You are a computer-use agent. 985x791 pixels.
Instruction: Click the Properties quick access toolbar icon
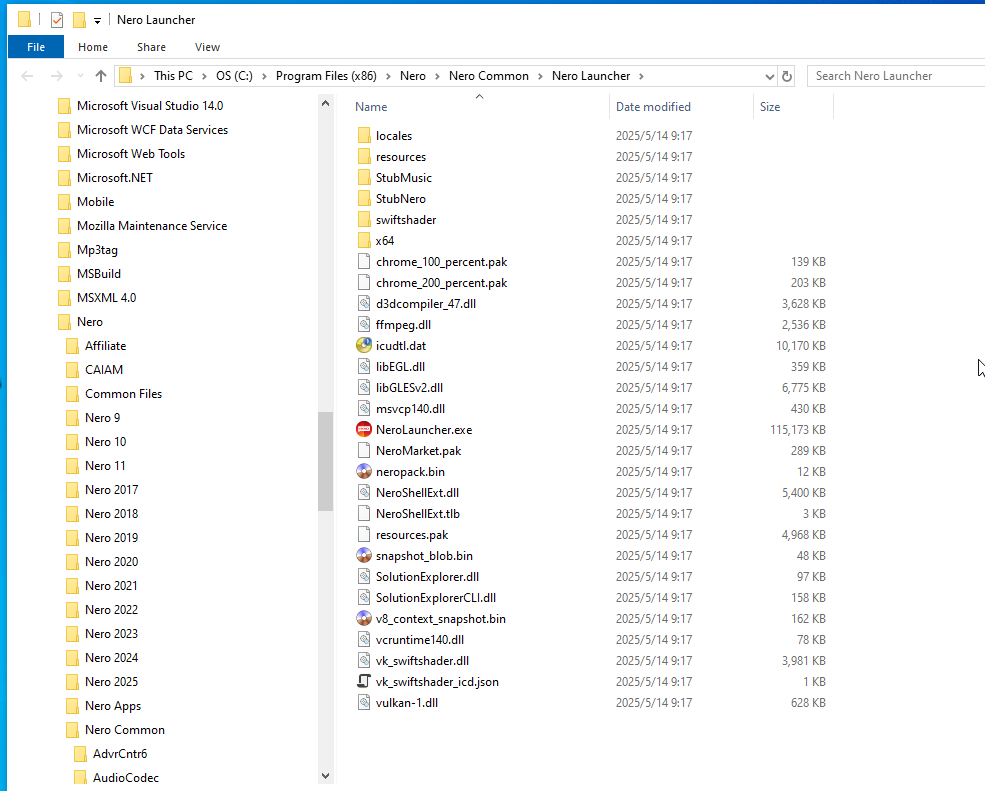click(x=57, y=20)
